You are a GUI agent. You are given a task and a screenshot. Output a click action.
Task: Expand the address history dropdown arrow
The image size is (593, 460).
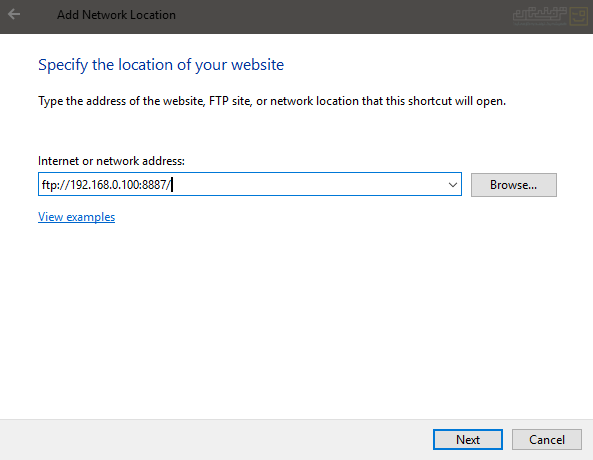pos(452,185)
